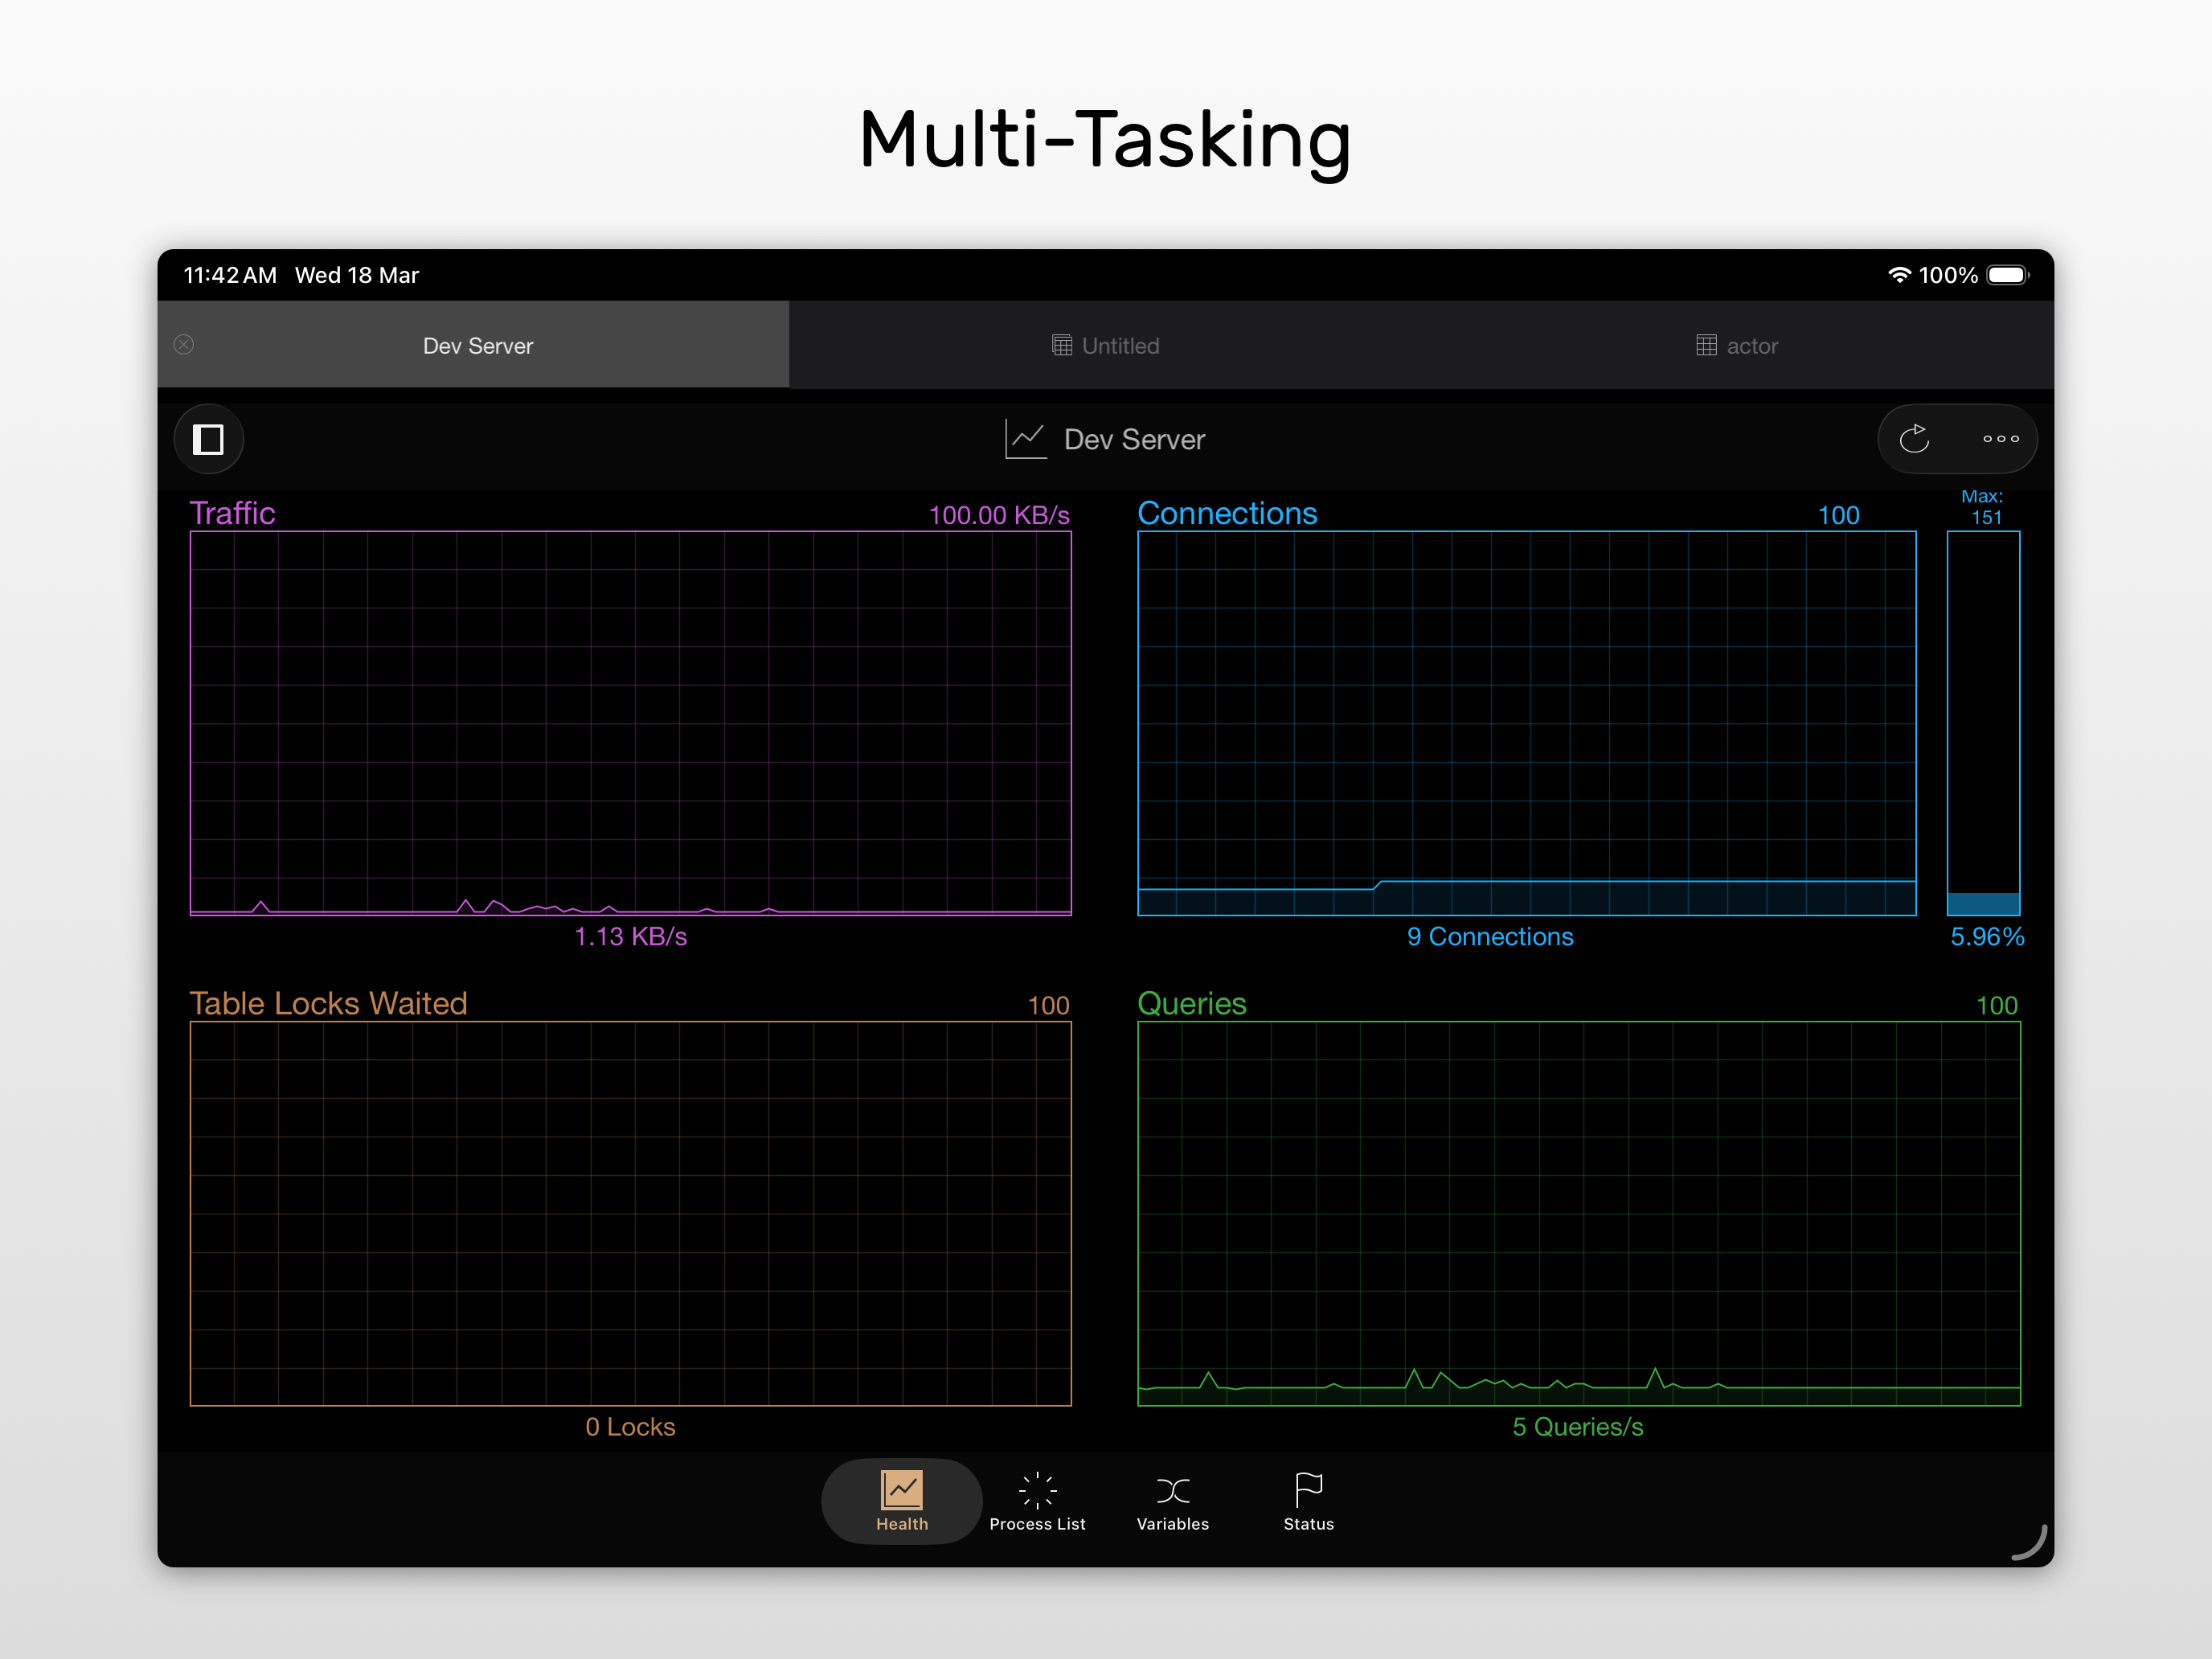Viewport: 2212px width, 1659px height.
Task: Click the Dev Server title text
Action: click(x=1134, y=439)
